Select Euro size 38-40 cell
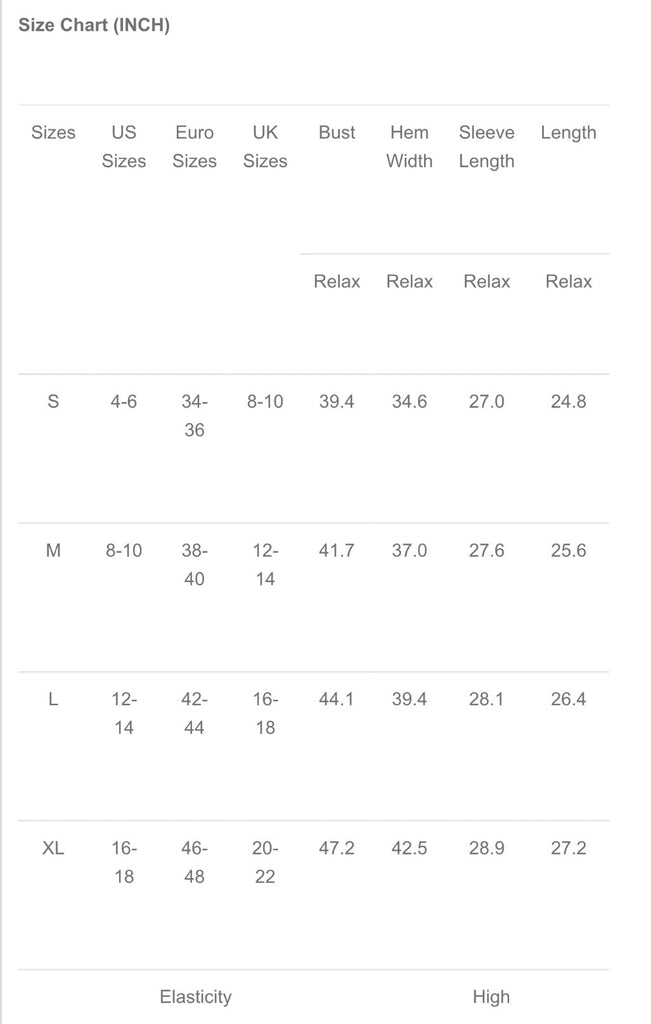Screen dimensions: 651x1024 (x=194, y=565)
